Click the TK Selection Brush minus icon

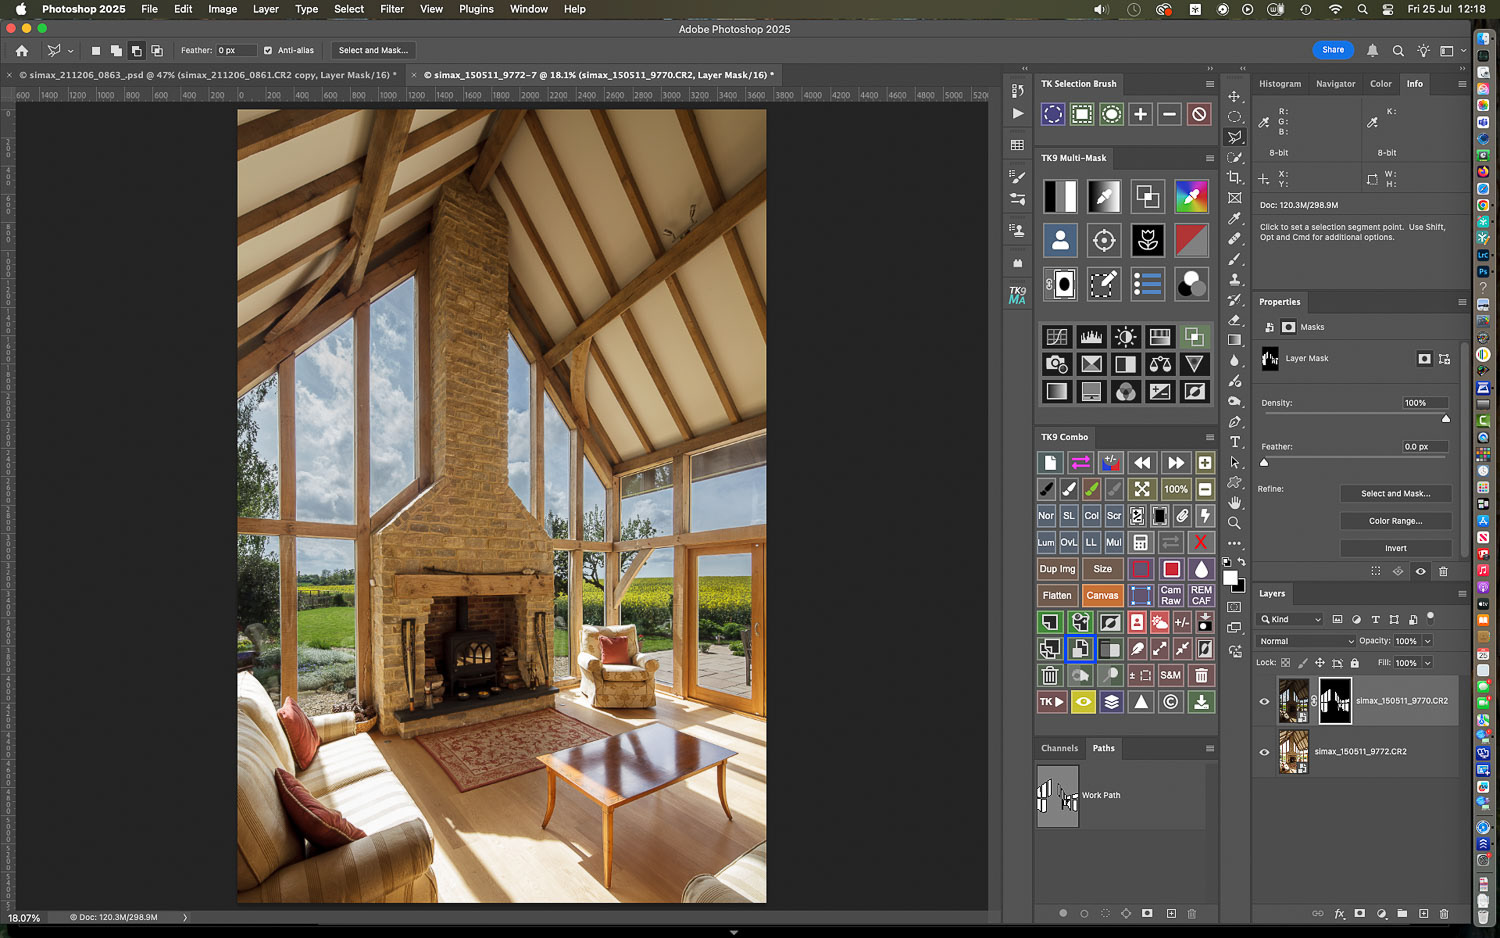click(x=1169, y=114)
